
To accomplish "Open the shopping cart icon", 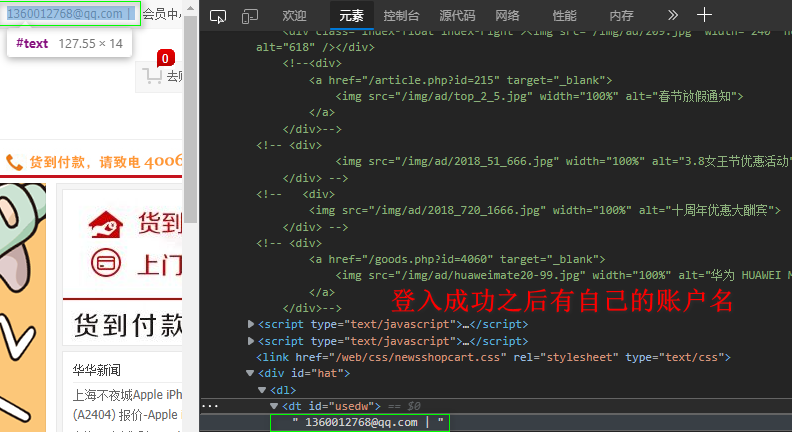I will coord(152,76).
